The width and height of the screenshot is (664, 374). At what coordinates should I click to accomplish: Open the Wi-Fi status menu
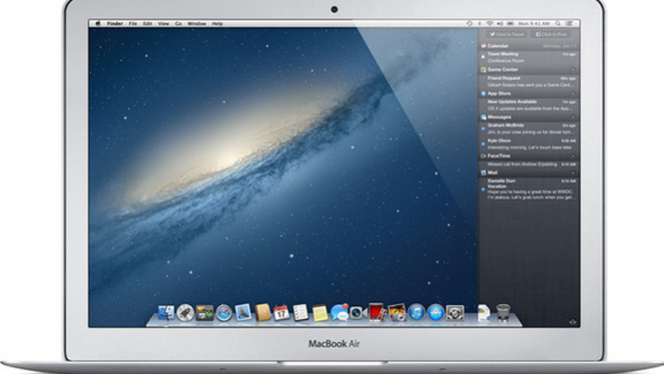[x=490, y=24]
